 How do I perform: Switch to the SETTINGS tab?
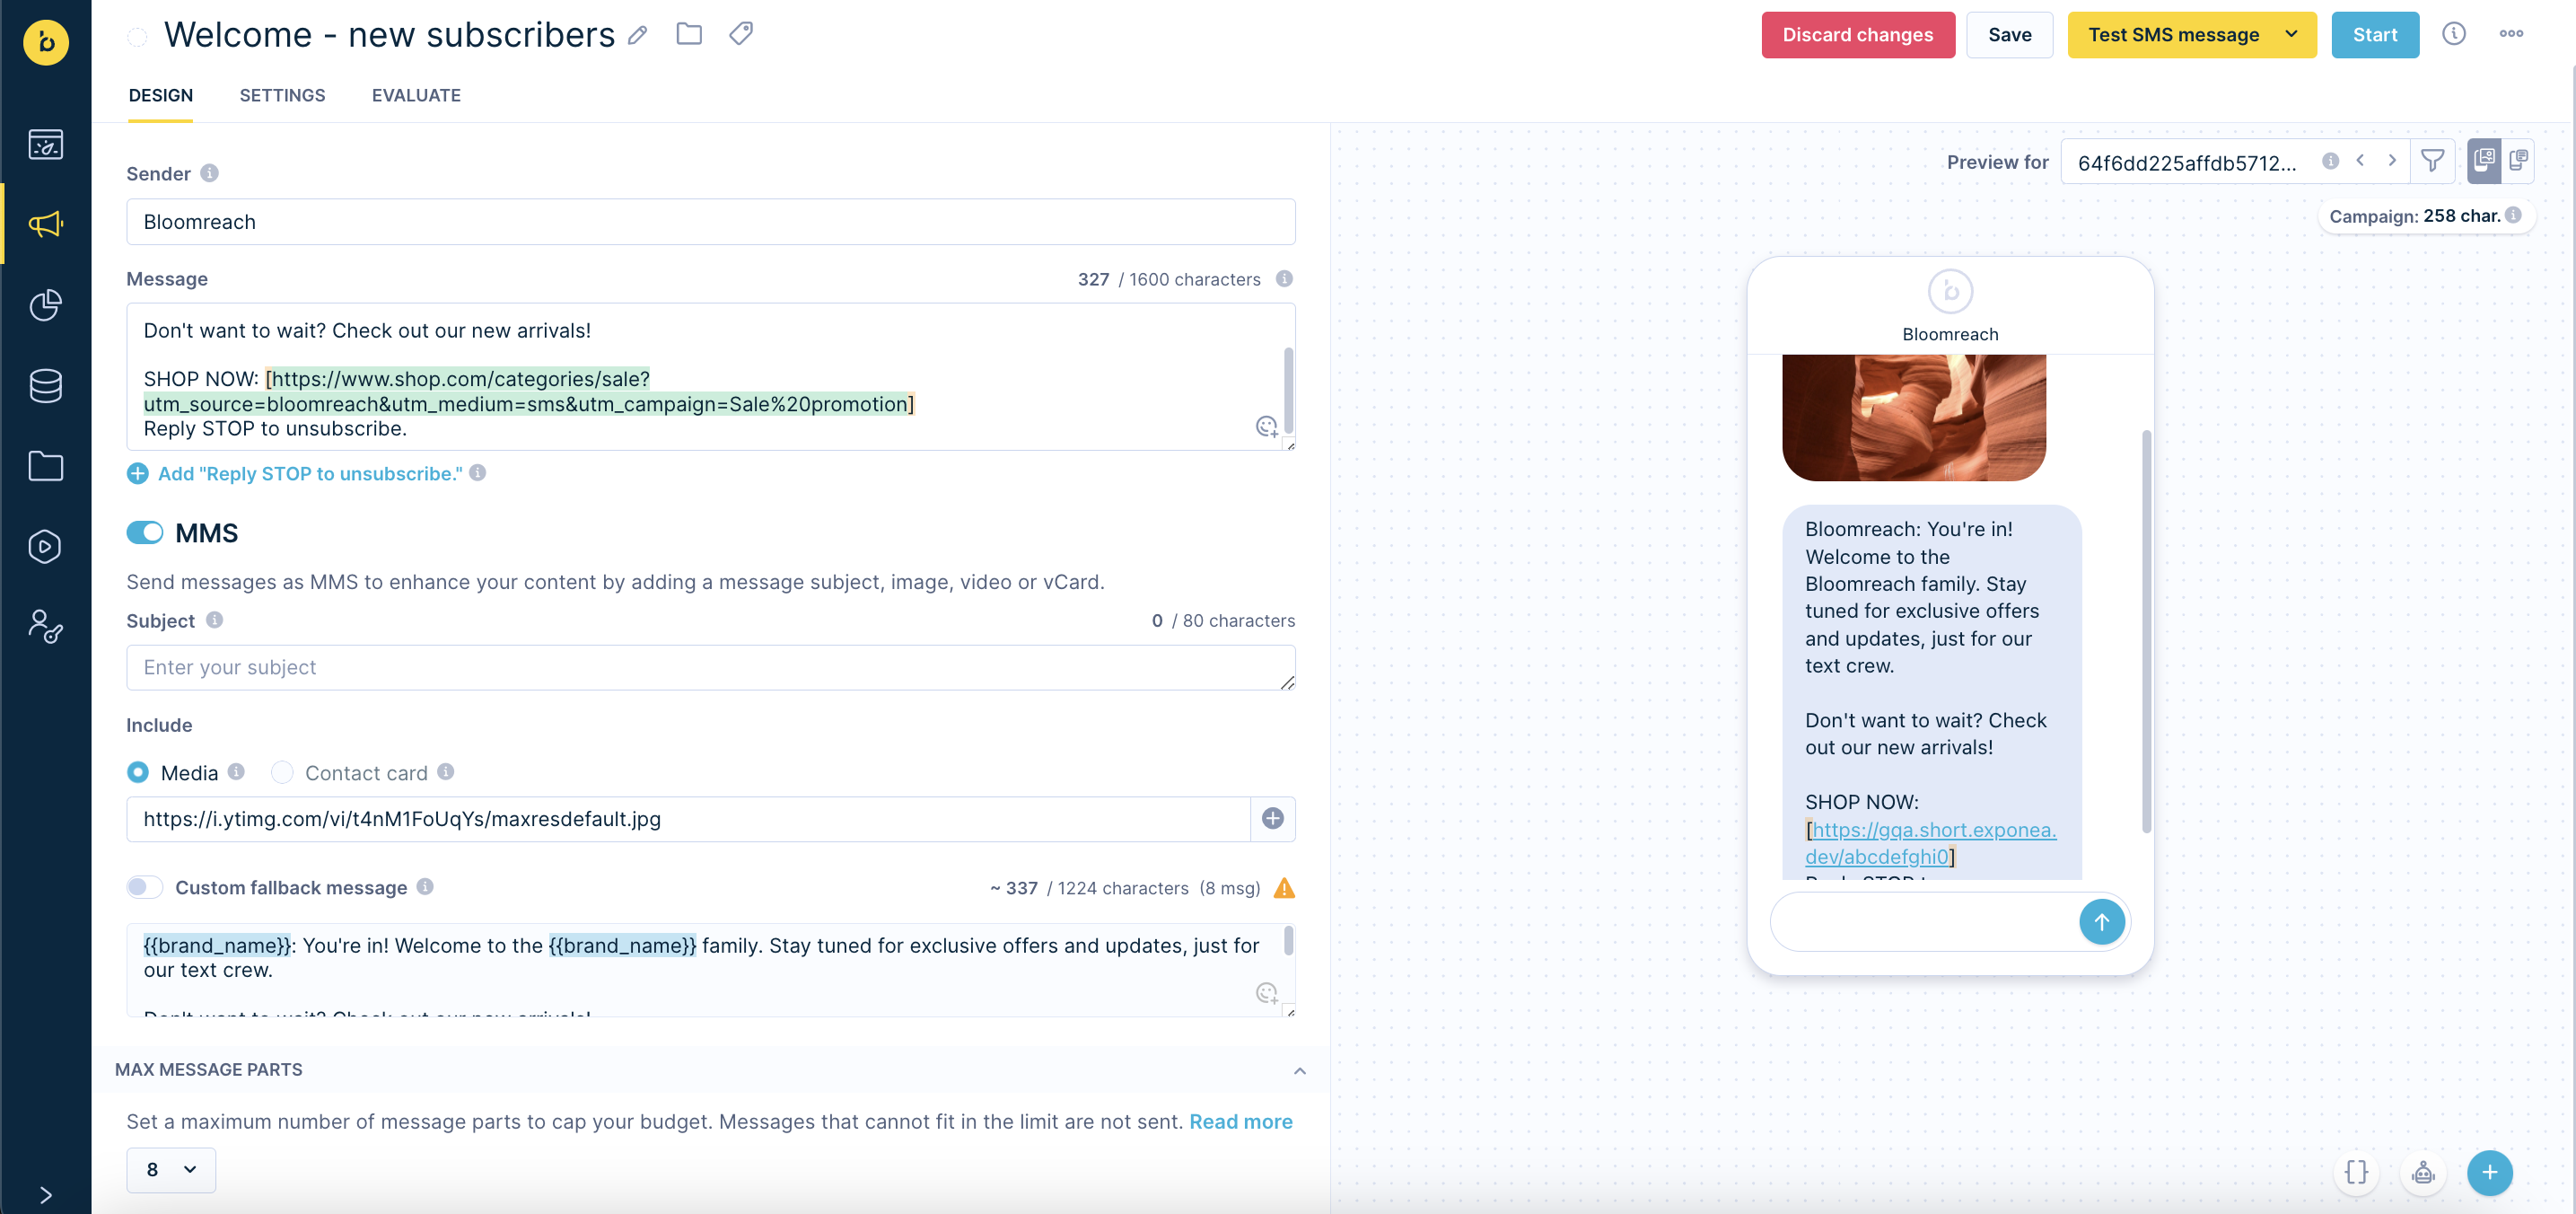(x=282, y=95)
